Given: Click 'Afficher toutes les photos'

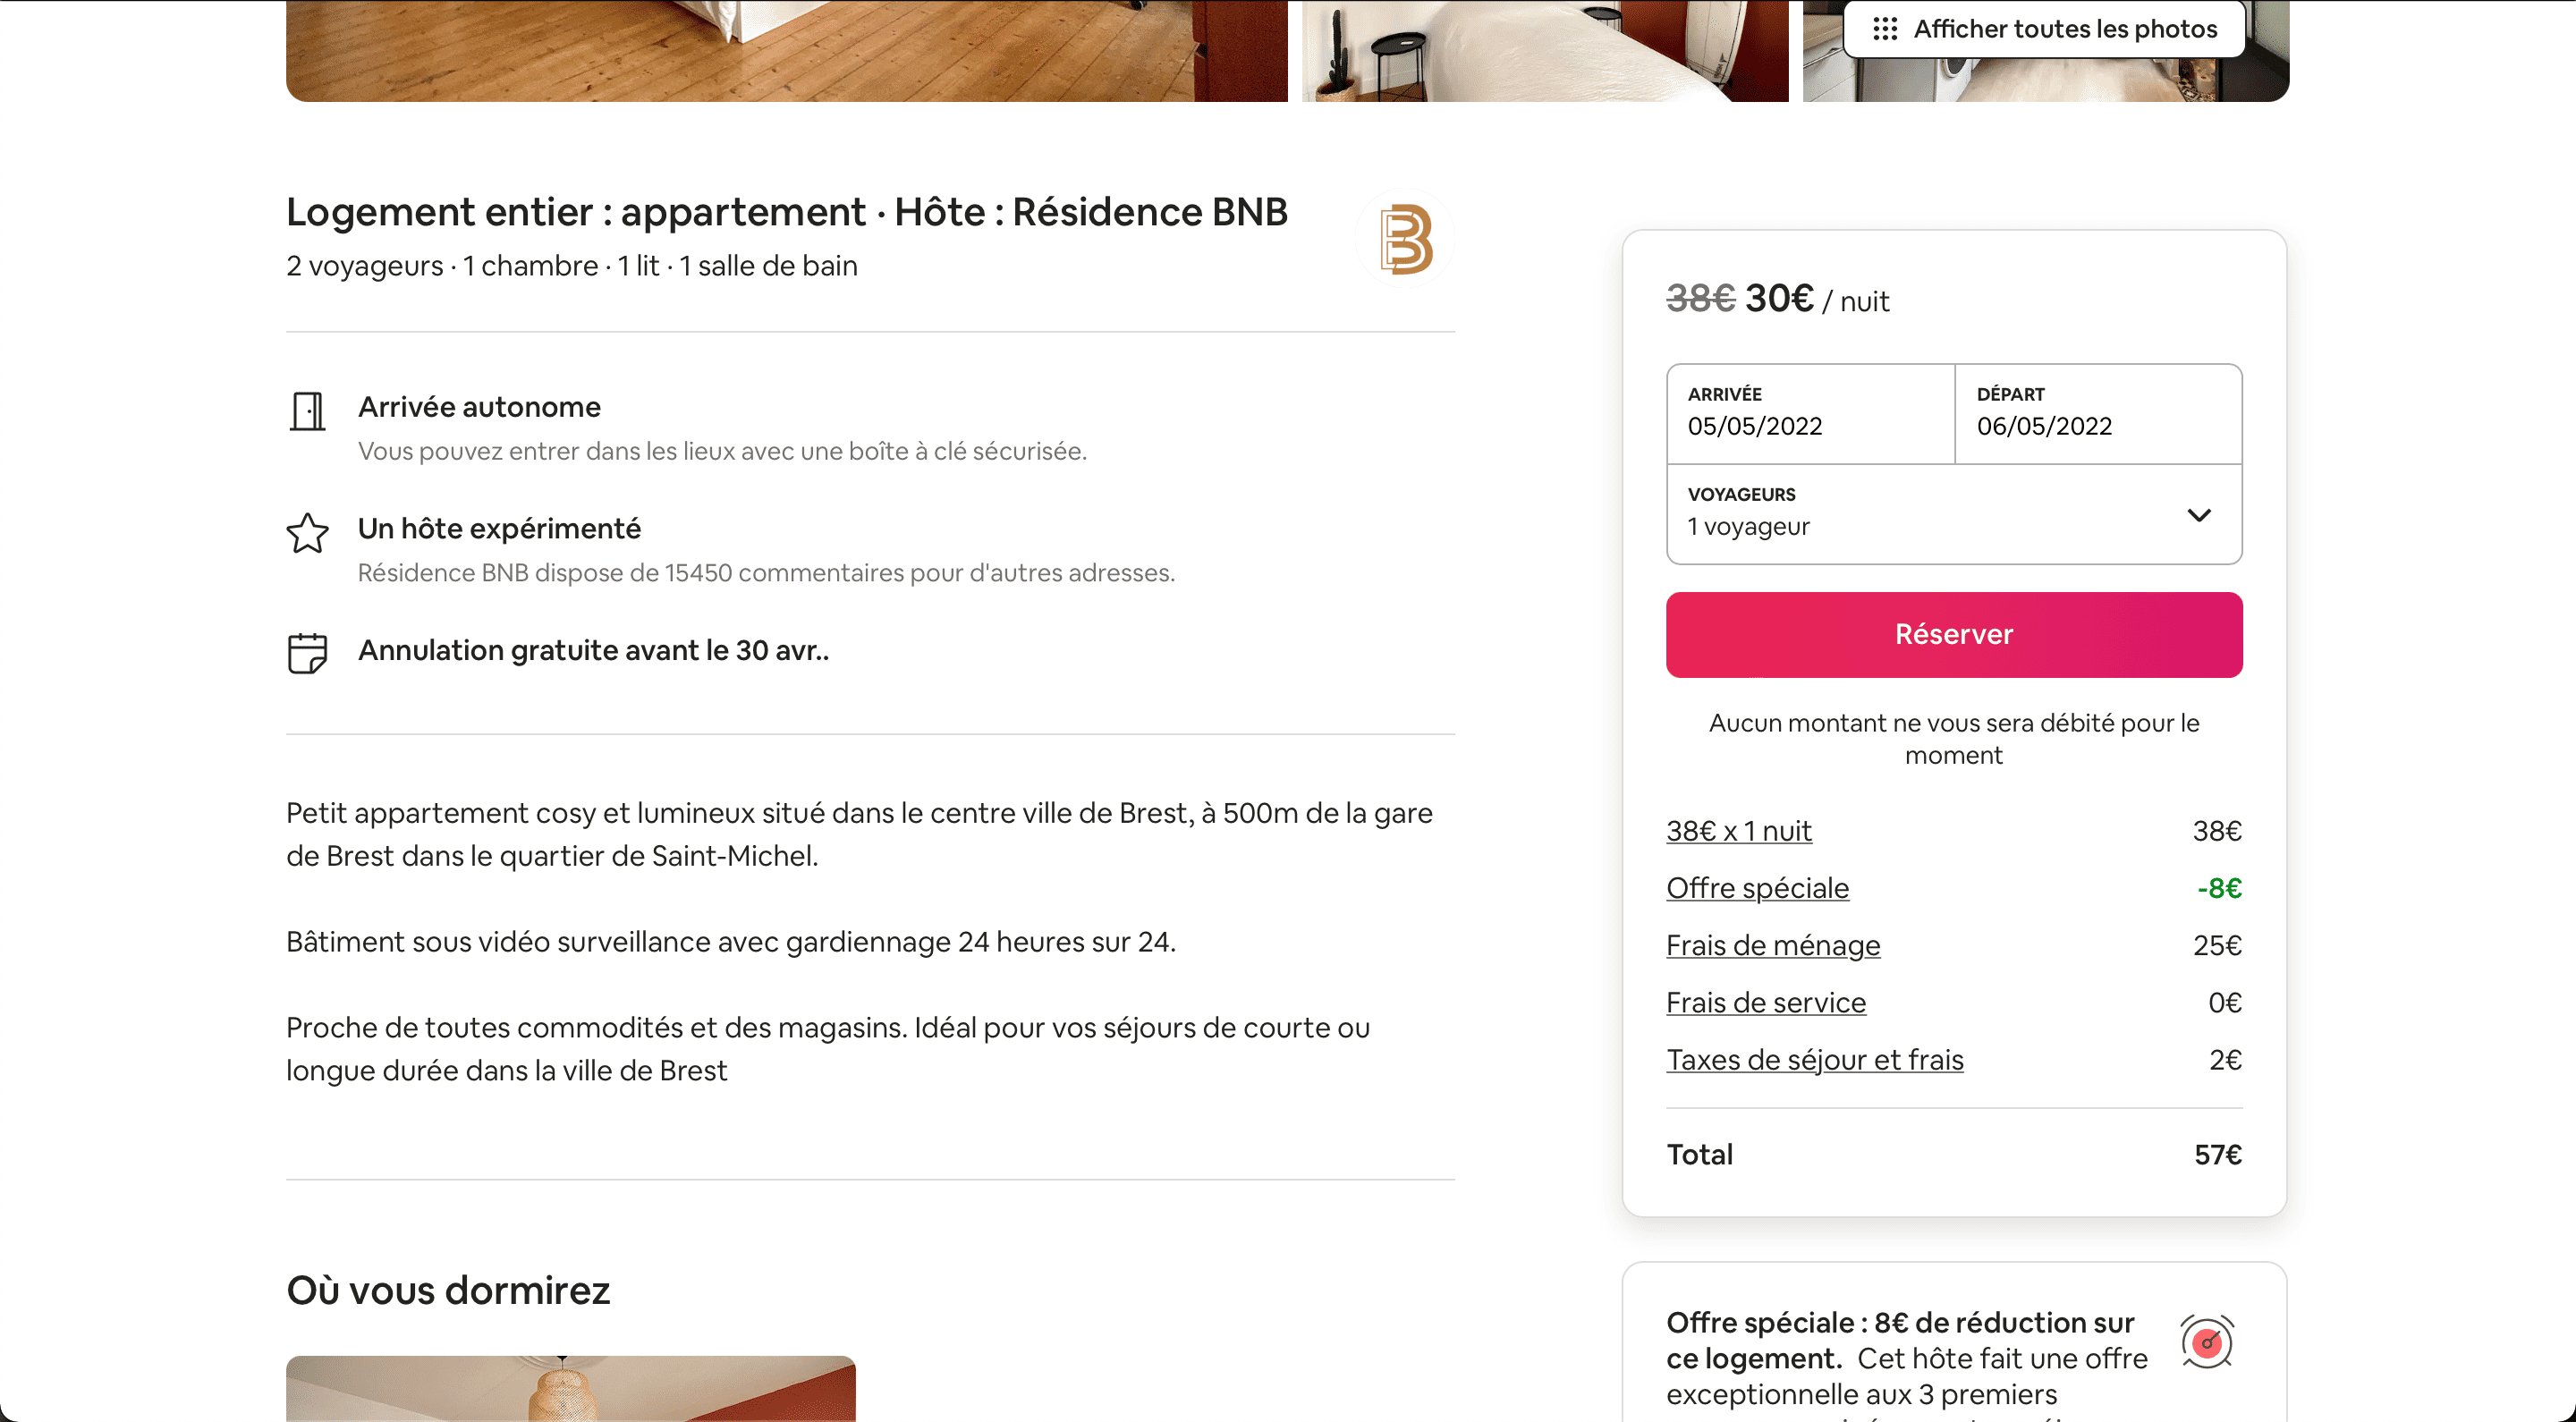Looking at the screenshot, I should click(x=2066, y=29).
